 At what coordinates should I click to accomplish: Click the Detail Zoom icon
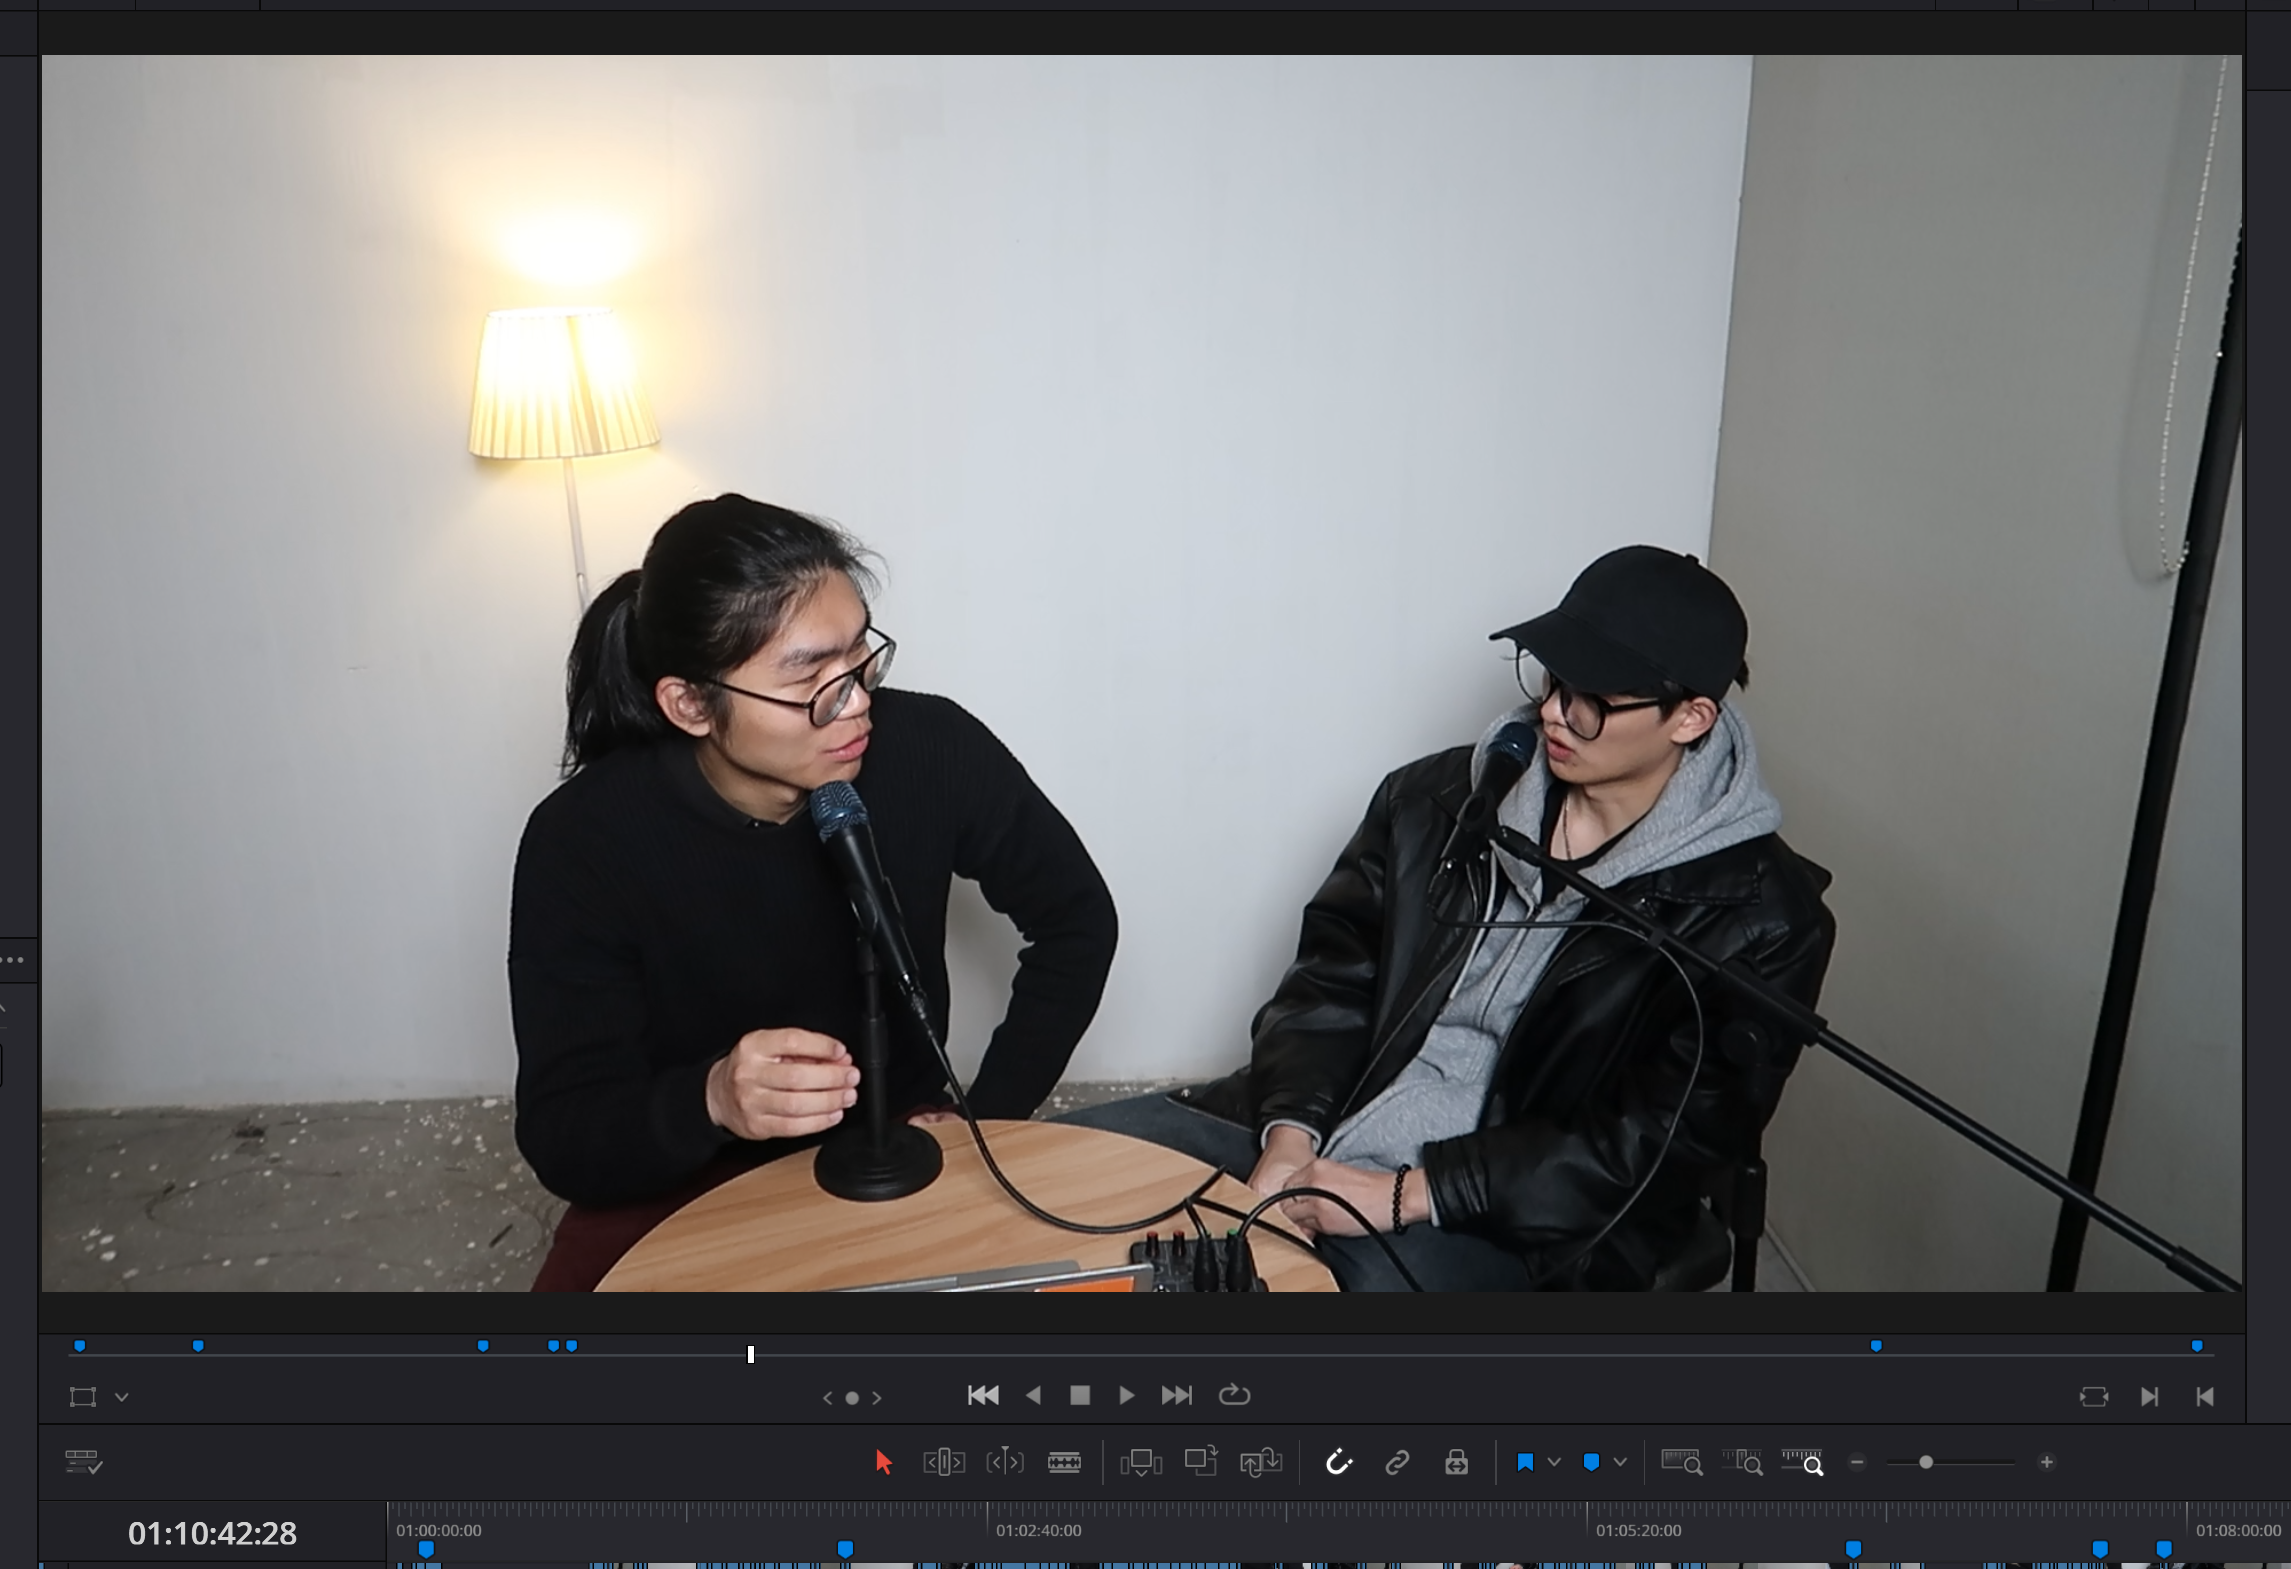pyautogui.click(x=1741, y=1462)
